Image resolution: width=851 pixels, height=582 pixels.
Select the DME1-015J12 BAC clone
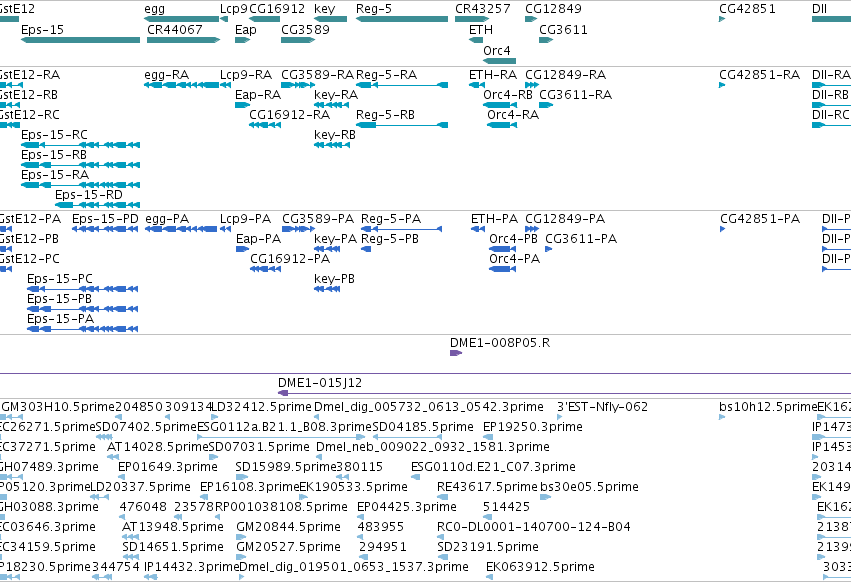[x=564, y=393]
